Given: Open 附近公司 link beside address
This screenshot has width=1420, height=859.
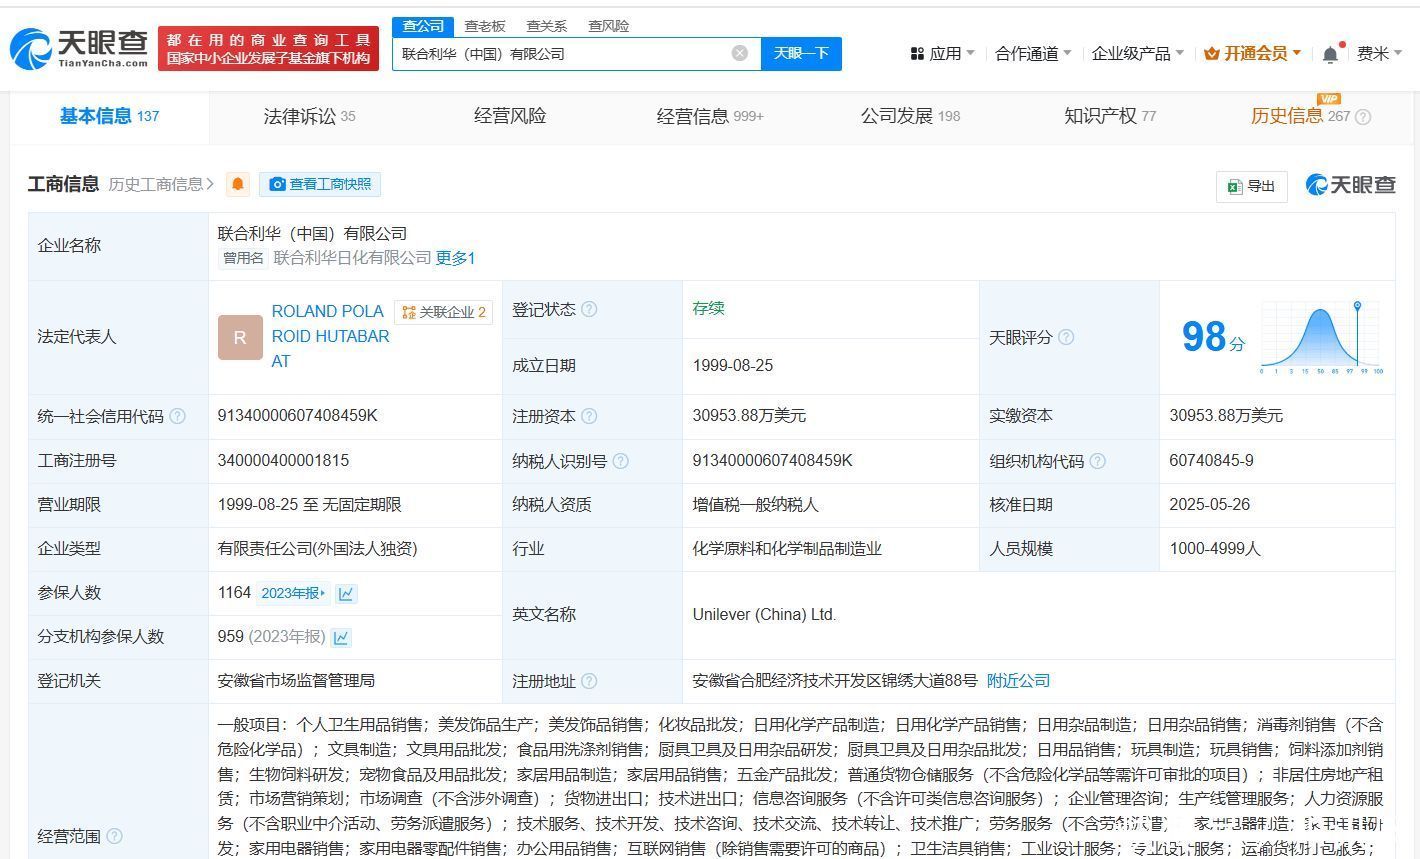Looking at the screenshot, I should 1018,681.
